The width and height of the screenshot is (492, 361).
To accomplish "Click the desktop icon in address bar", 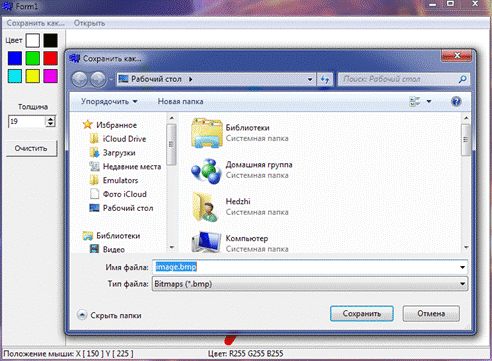I will tap(124, 79).
